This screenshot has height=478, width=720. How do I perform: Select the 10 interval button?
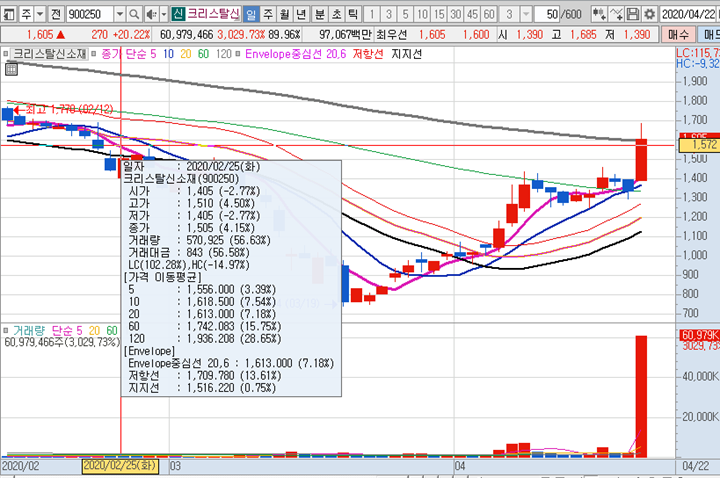click(422, 15)
